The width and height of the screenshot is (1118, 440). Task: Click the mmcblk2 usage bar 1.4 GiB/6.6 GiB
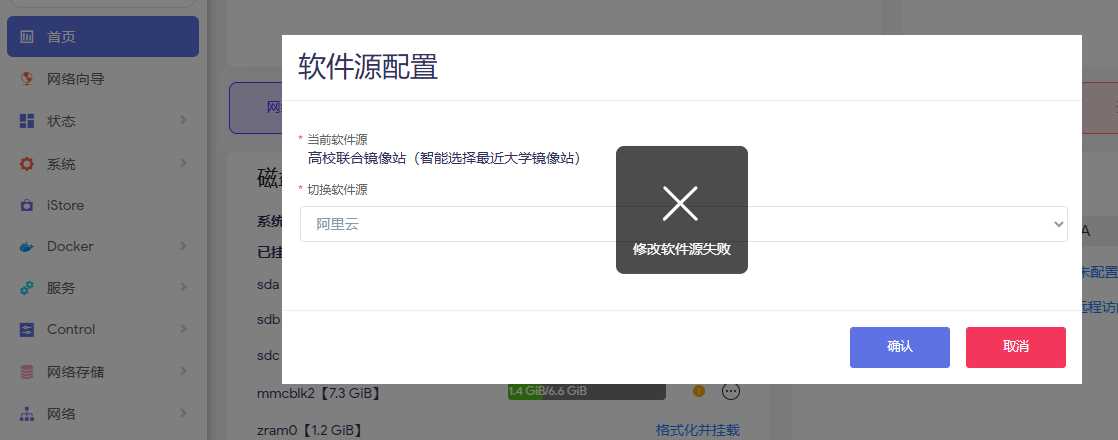(587, 391)
